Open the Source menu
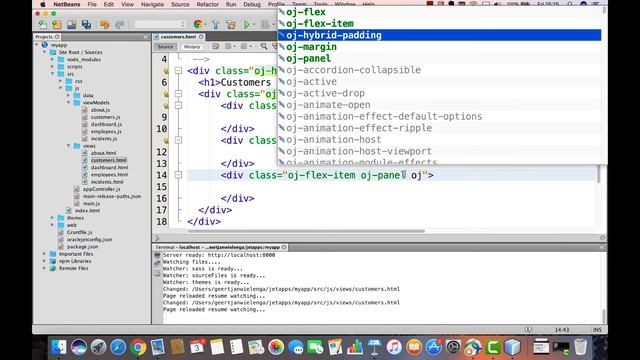640x360 pixels. pos(180,4)
